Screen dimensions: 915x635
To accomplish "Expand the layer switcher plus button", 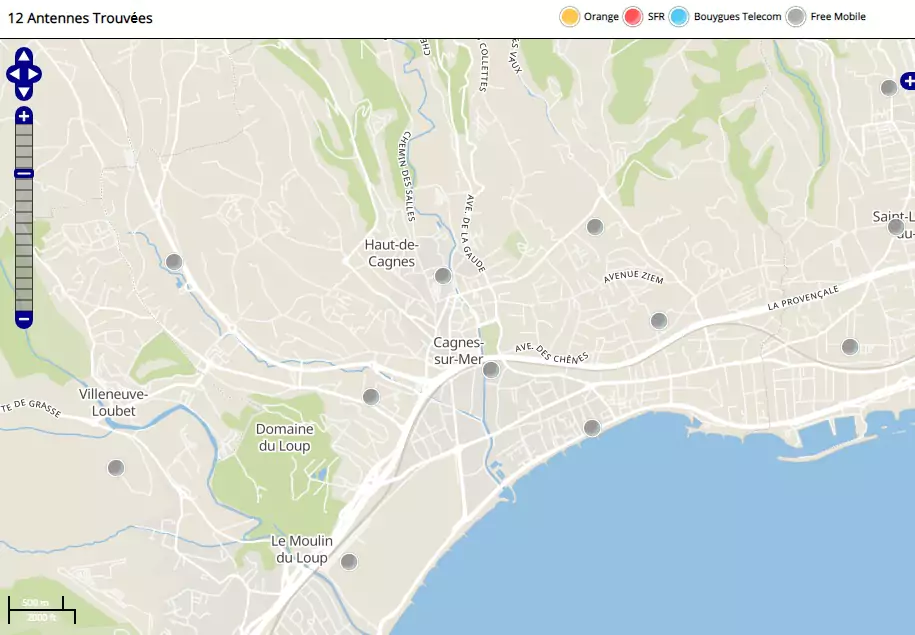I will [907, 80].
